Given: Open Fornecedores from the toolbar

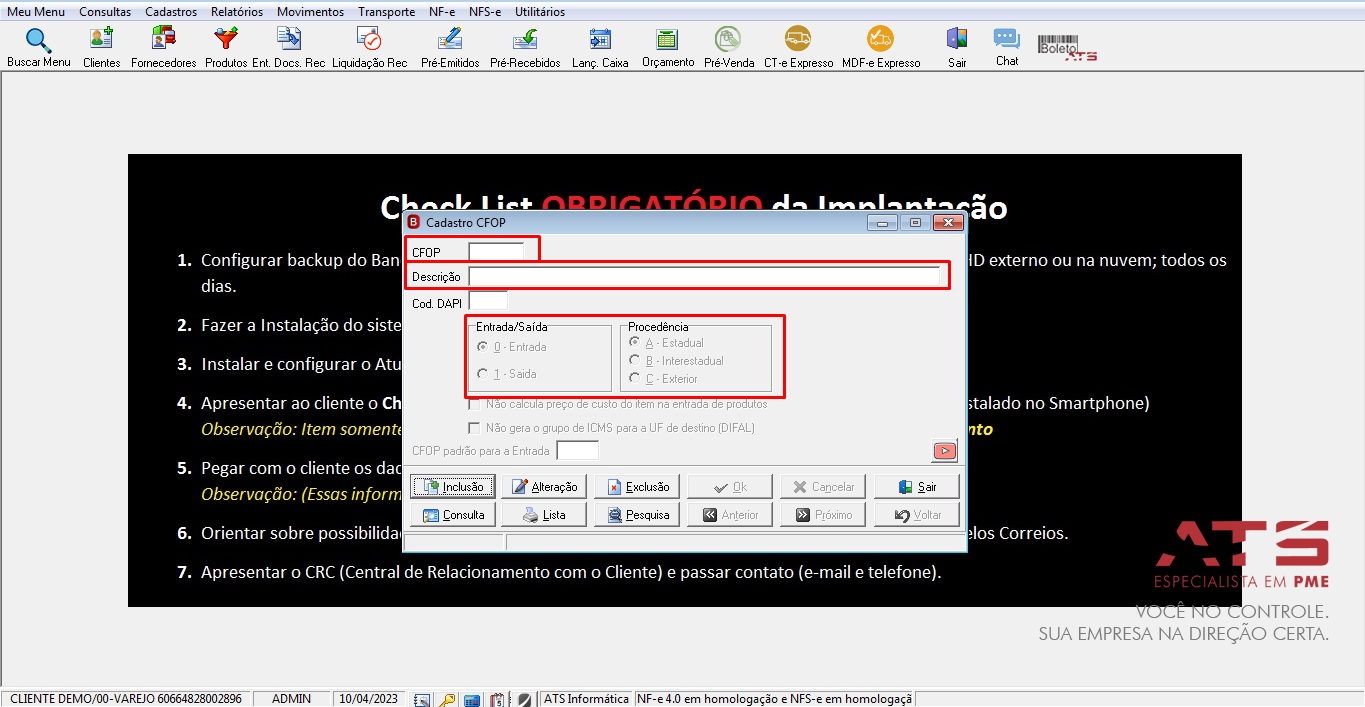Looking at the screenshot, I should pyautogui.click(x=163, y=47).
